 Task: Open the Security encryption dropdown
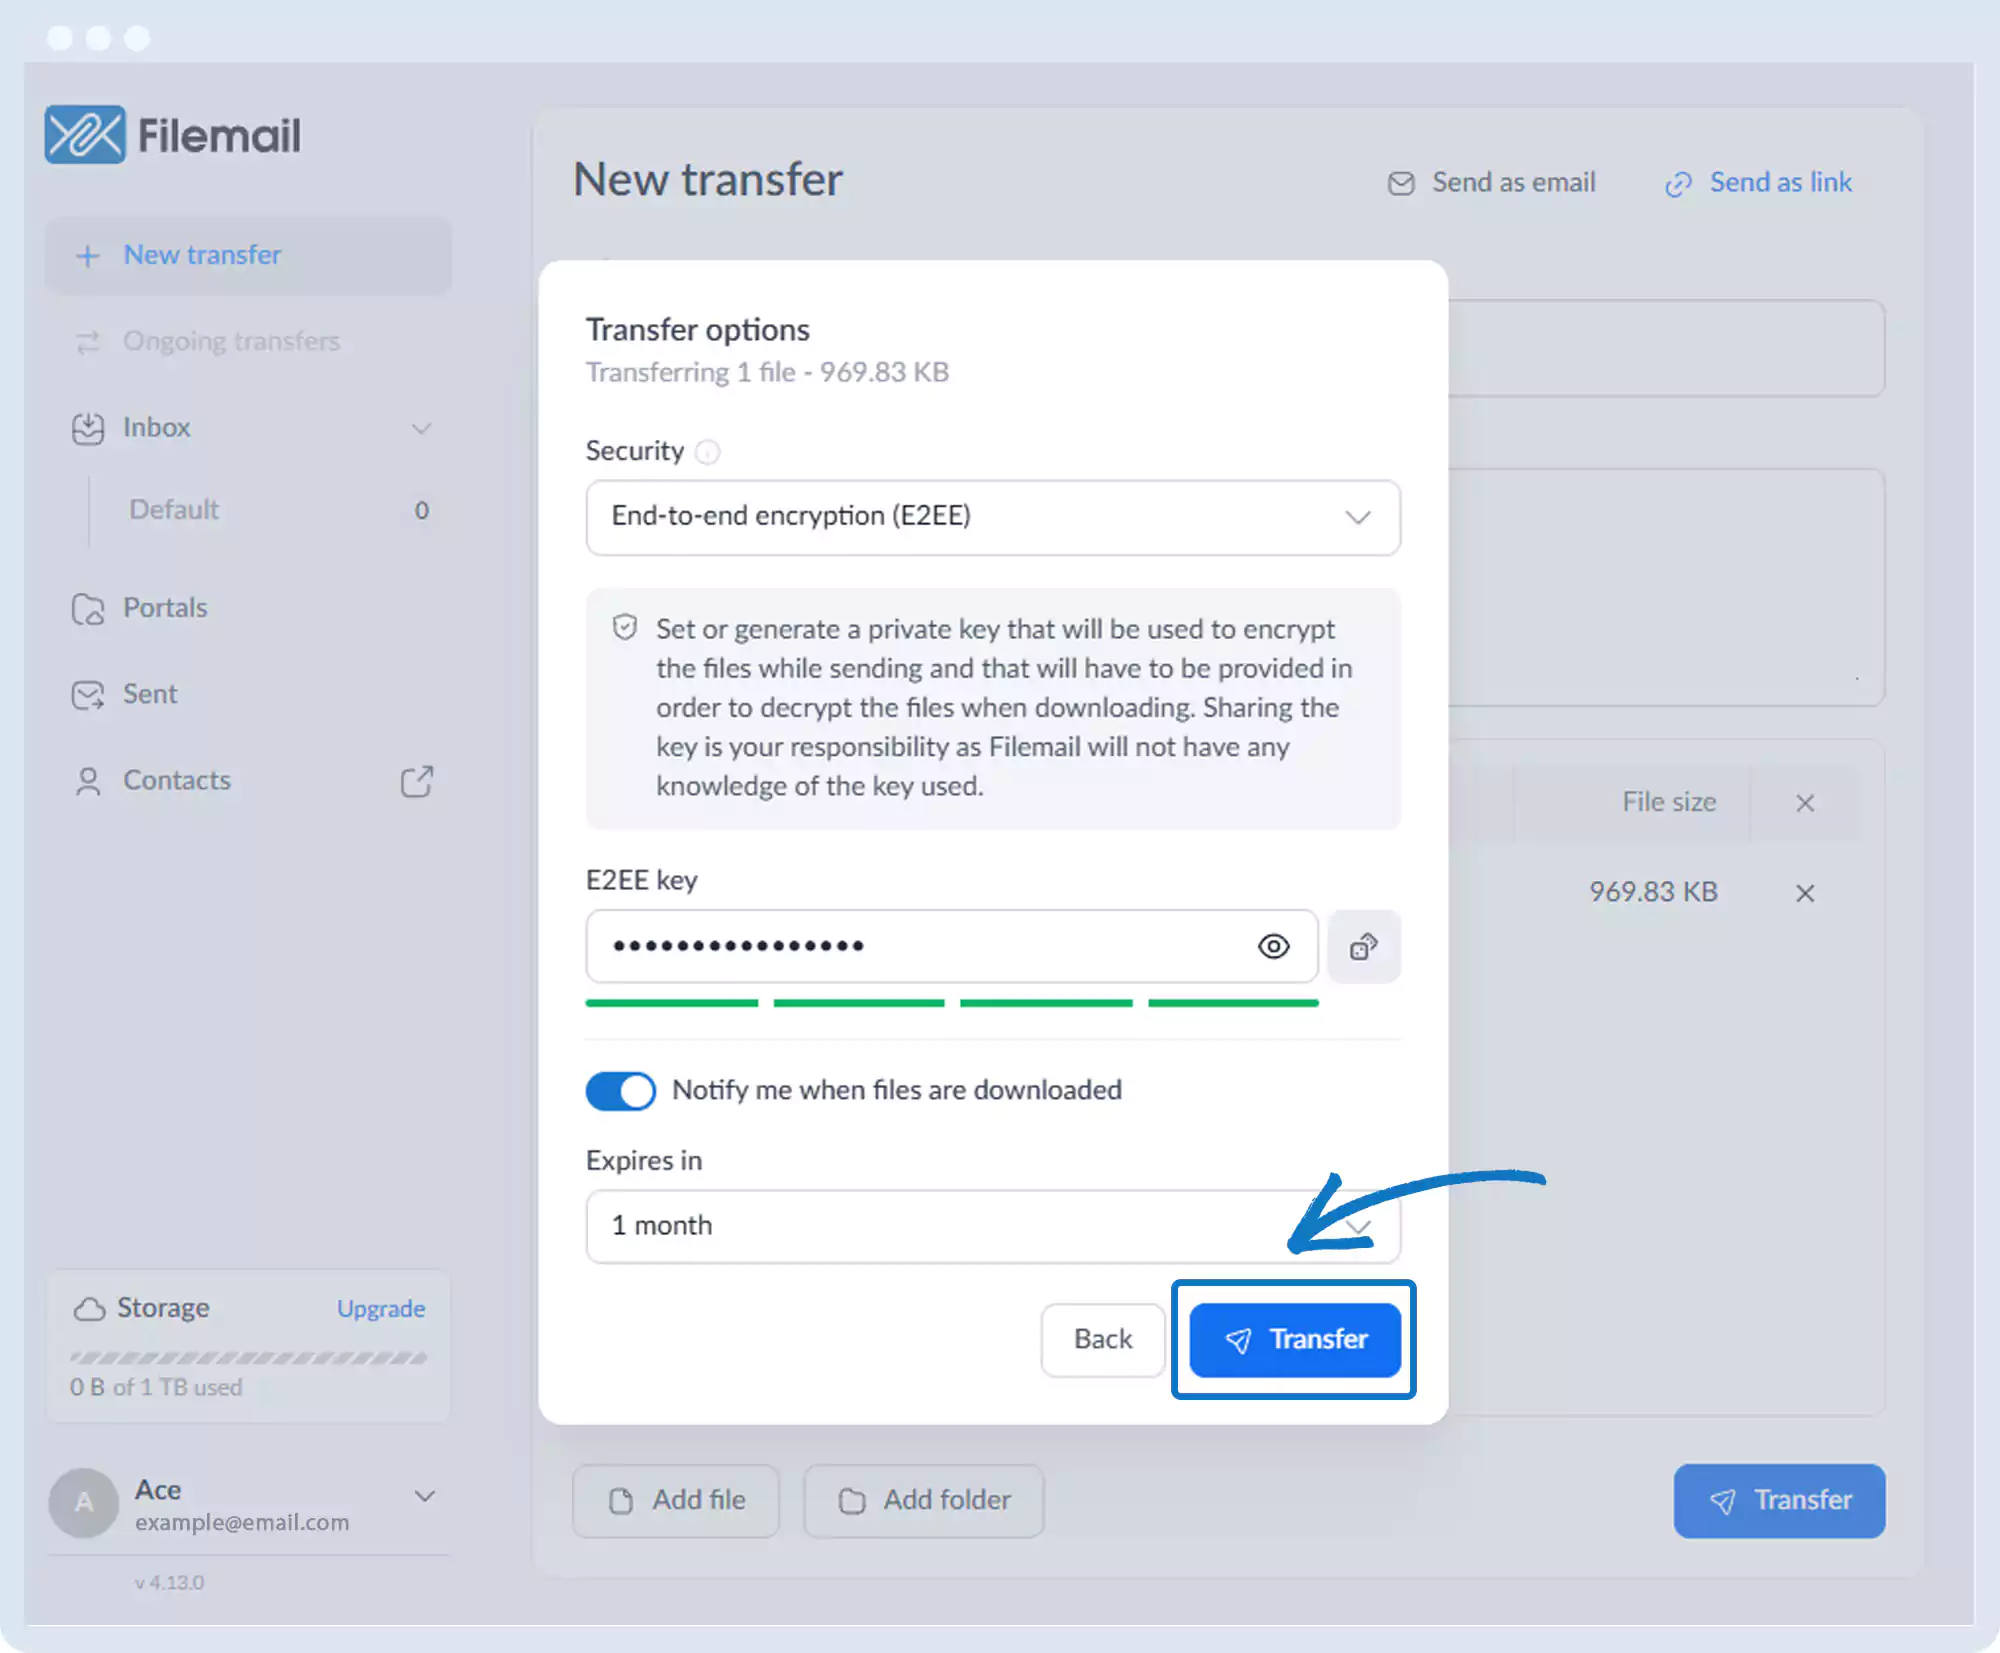(992, 517)
